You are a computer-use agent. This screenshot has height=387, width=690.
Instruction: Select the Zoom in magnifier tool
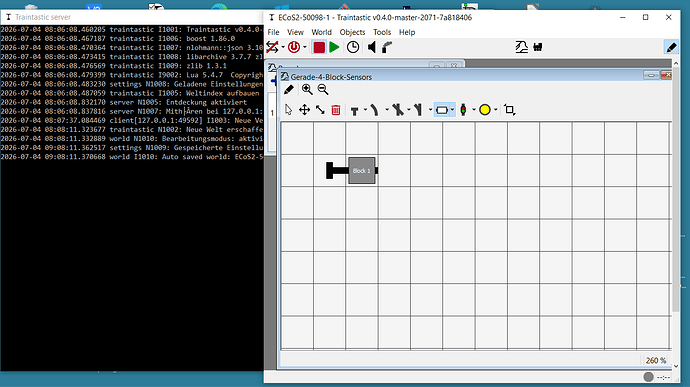[307, 89]
